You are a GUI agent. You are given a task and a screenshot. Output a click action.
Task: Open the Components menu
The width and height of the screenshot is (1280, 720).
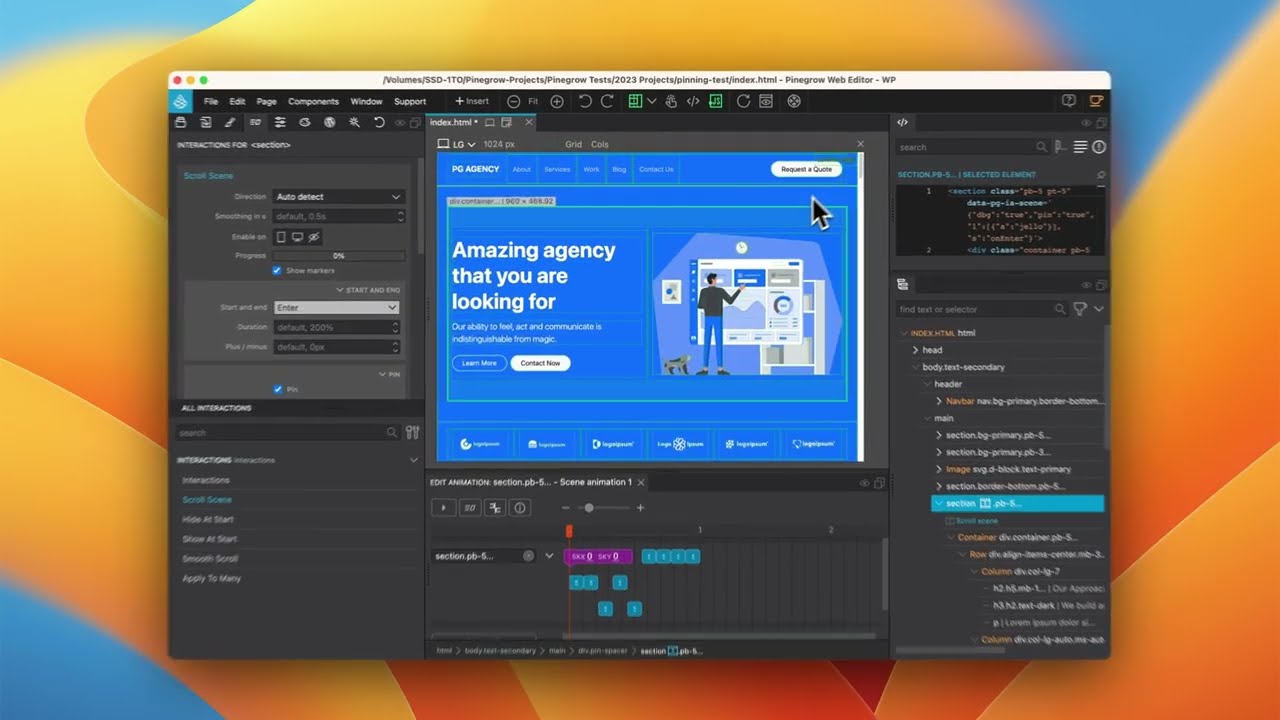313,101
